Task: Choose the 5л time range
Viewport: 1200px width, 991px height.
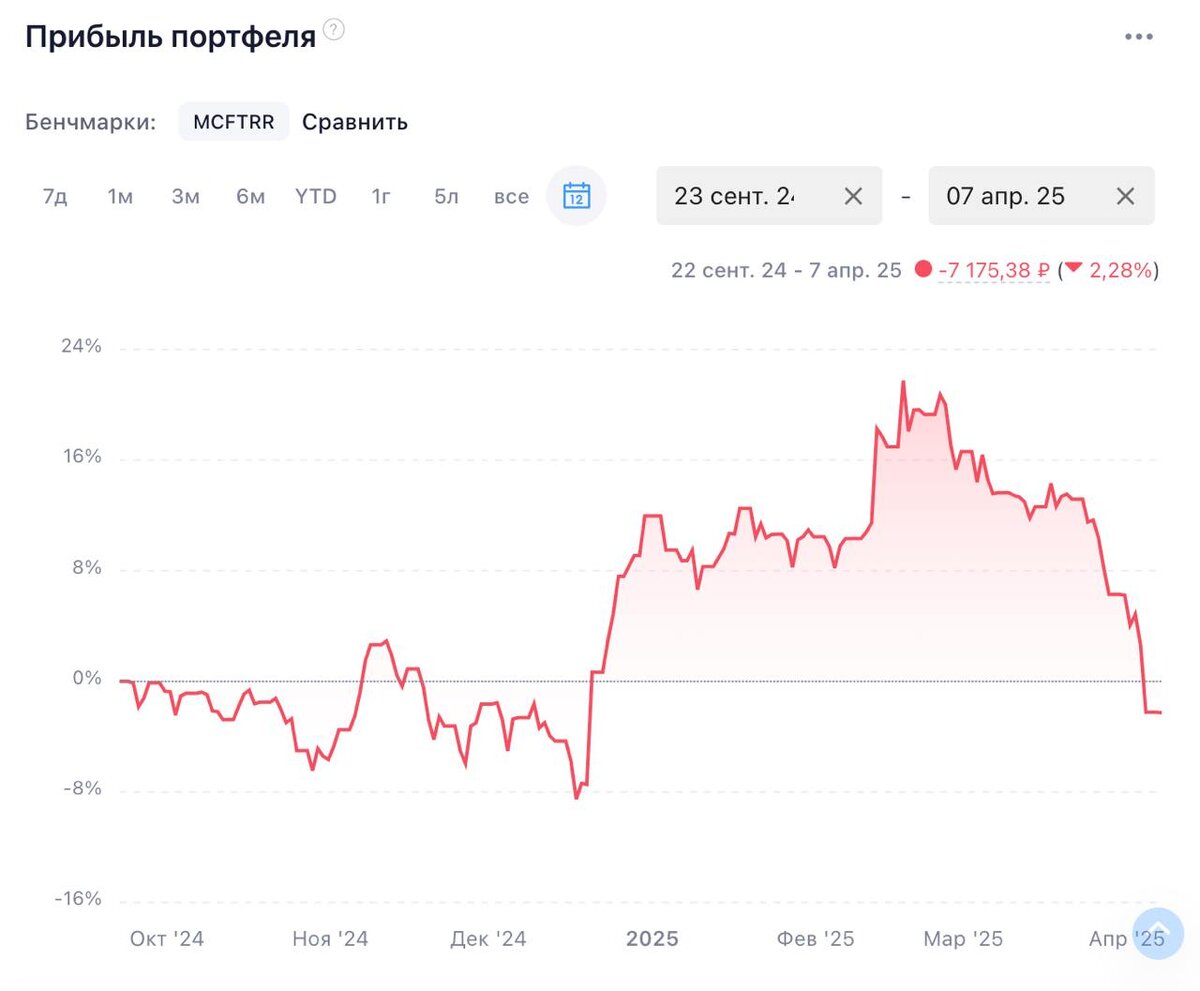Action: click(x=446, y=196)
